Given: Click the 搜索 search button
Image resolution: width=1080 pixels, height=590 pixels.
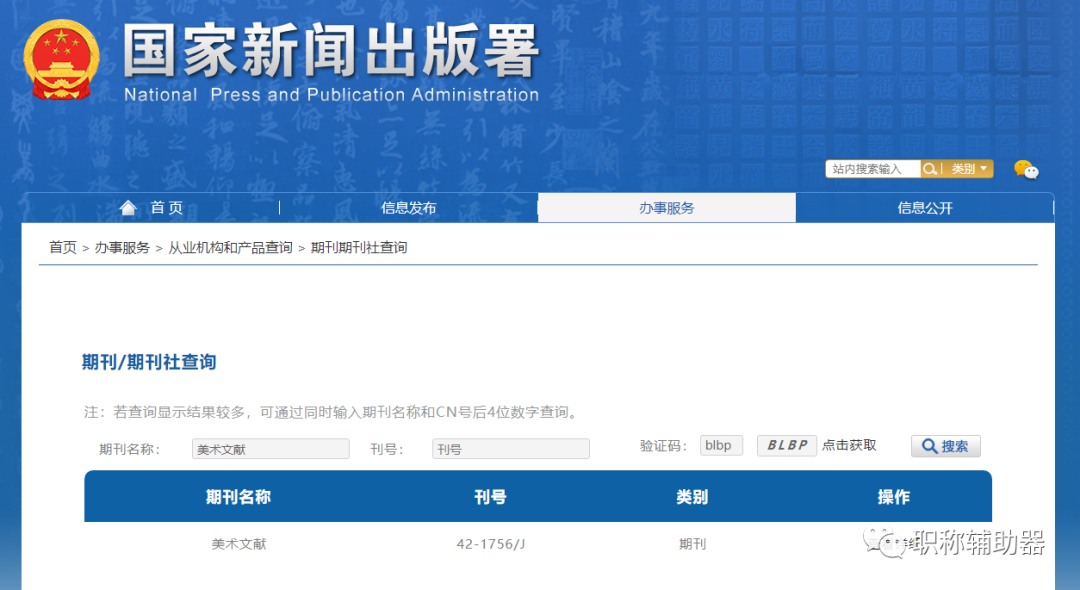Looking at the screenshot, I should 945,445.
